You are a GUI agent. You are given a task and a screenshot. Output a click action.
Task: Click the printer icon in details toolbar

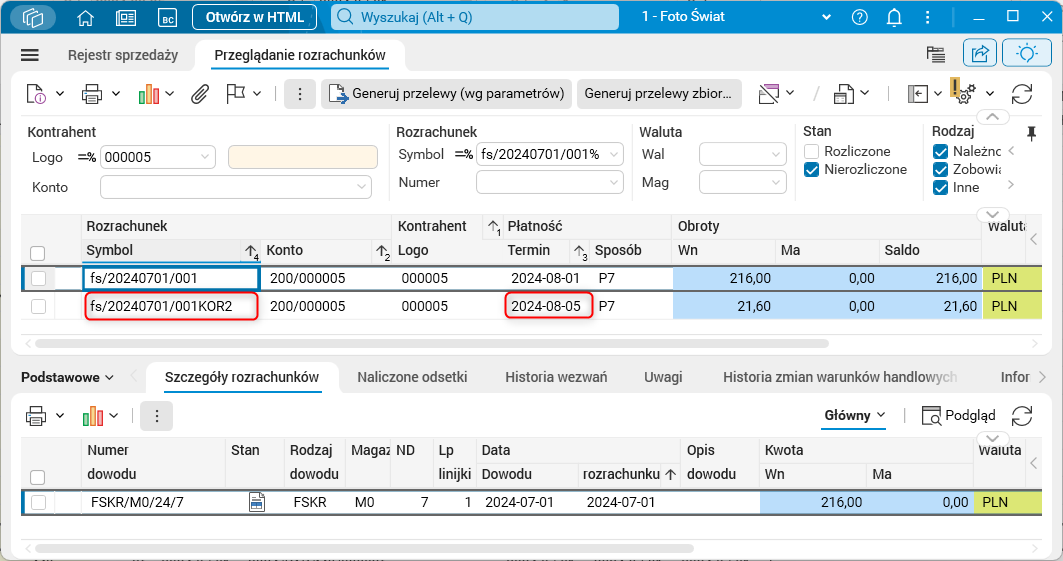click(36, 415)
